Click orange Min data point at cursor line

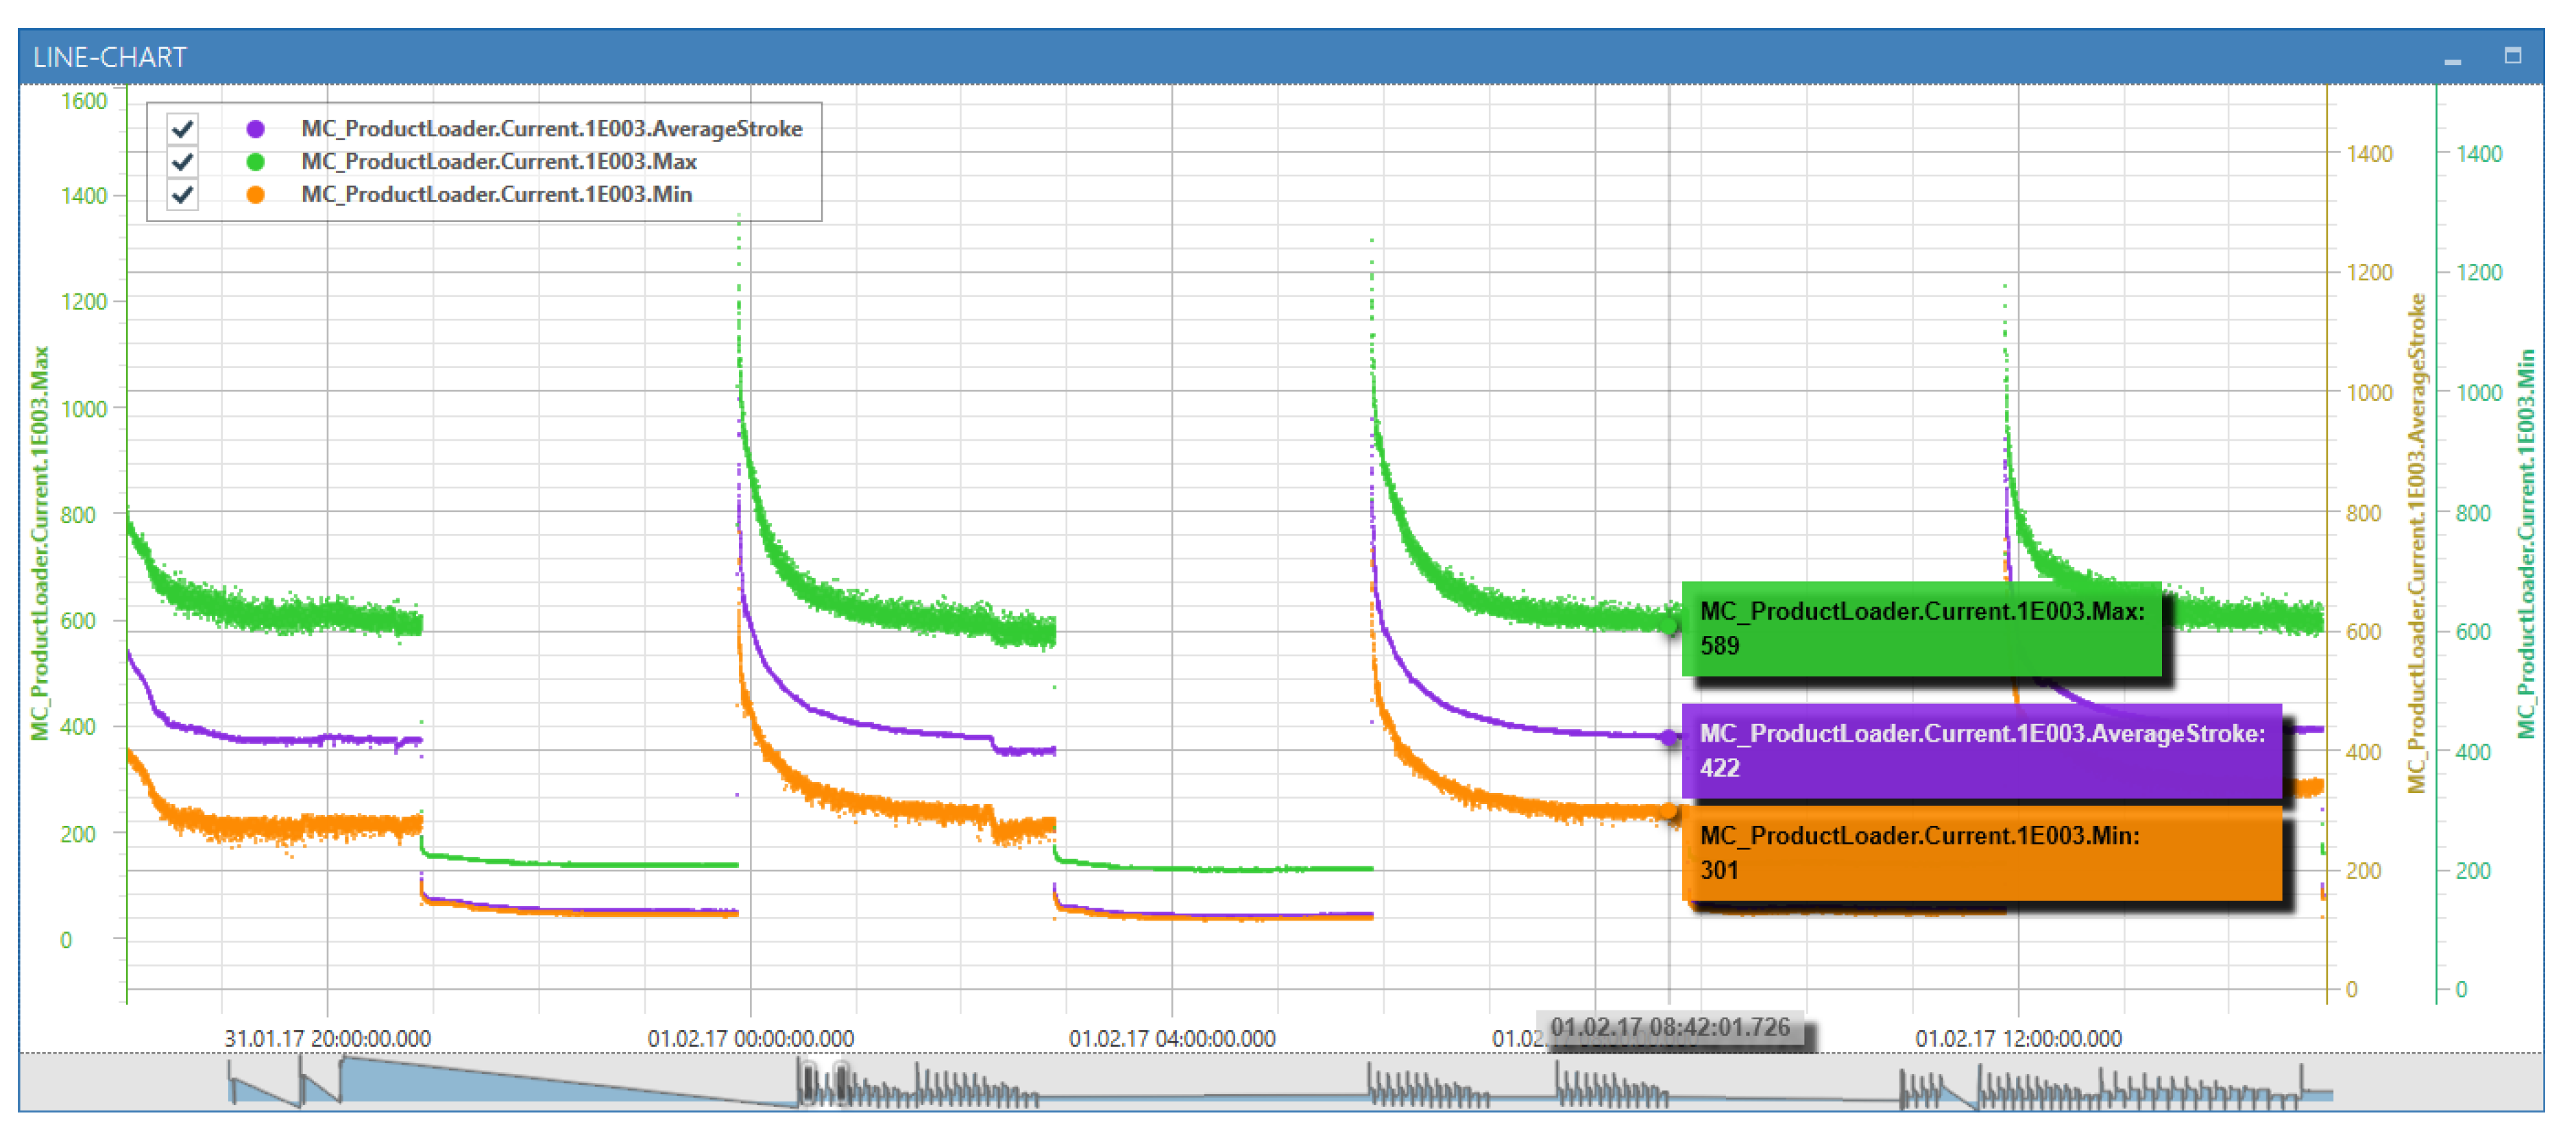coord(1669,812)
